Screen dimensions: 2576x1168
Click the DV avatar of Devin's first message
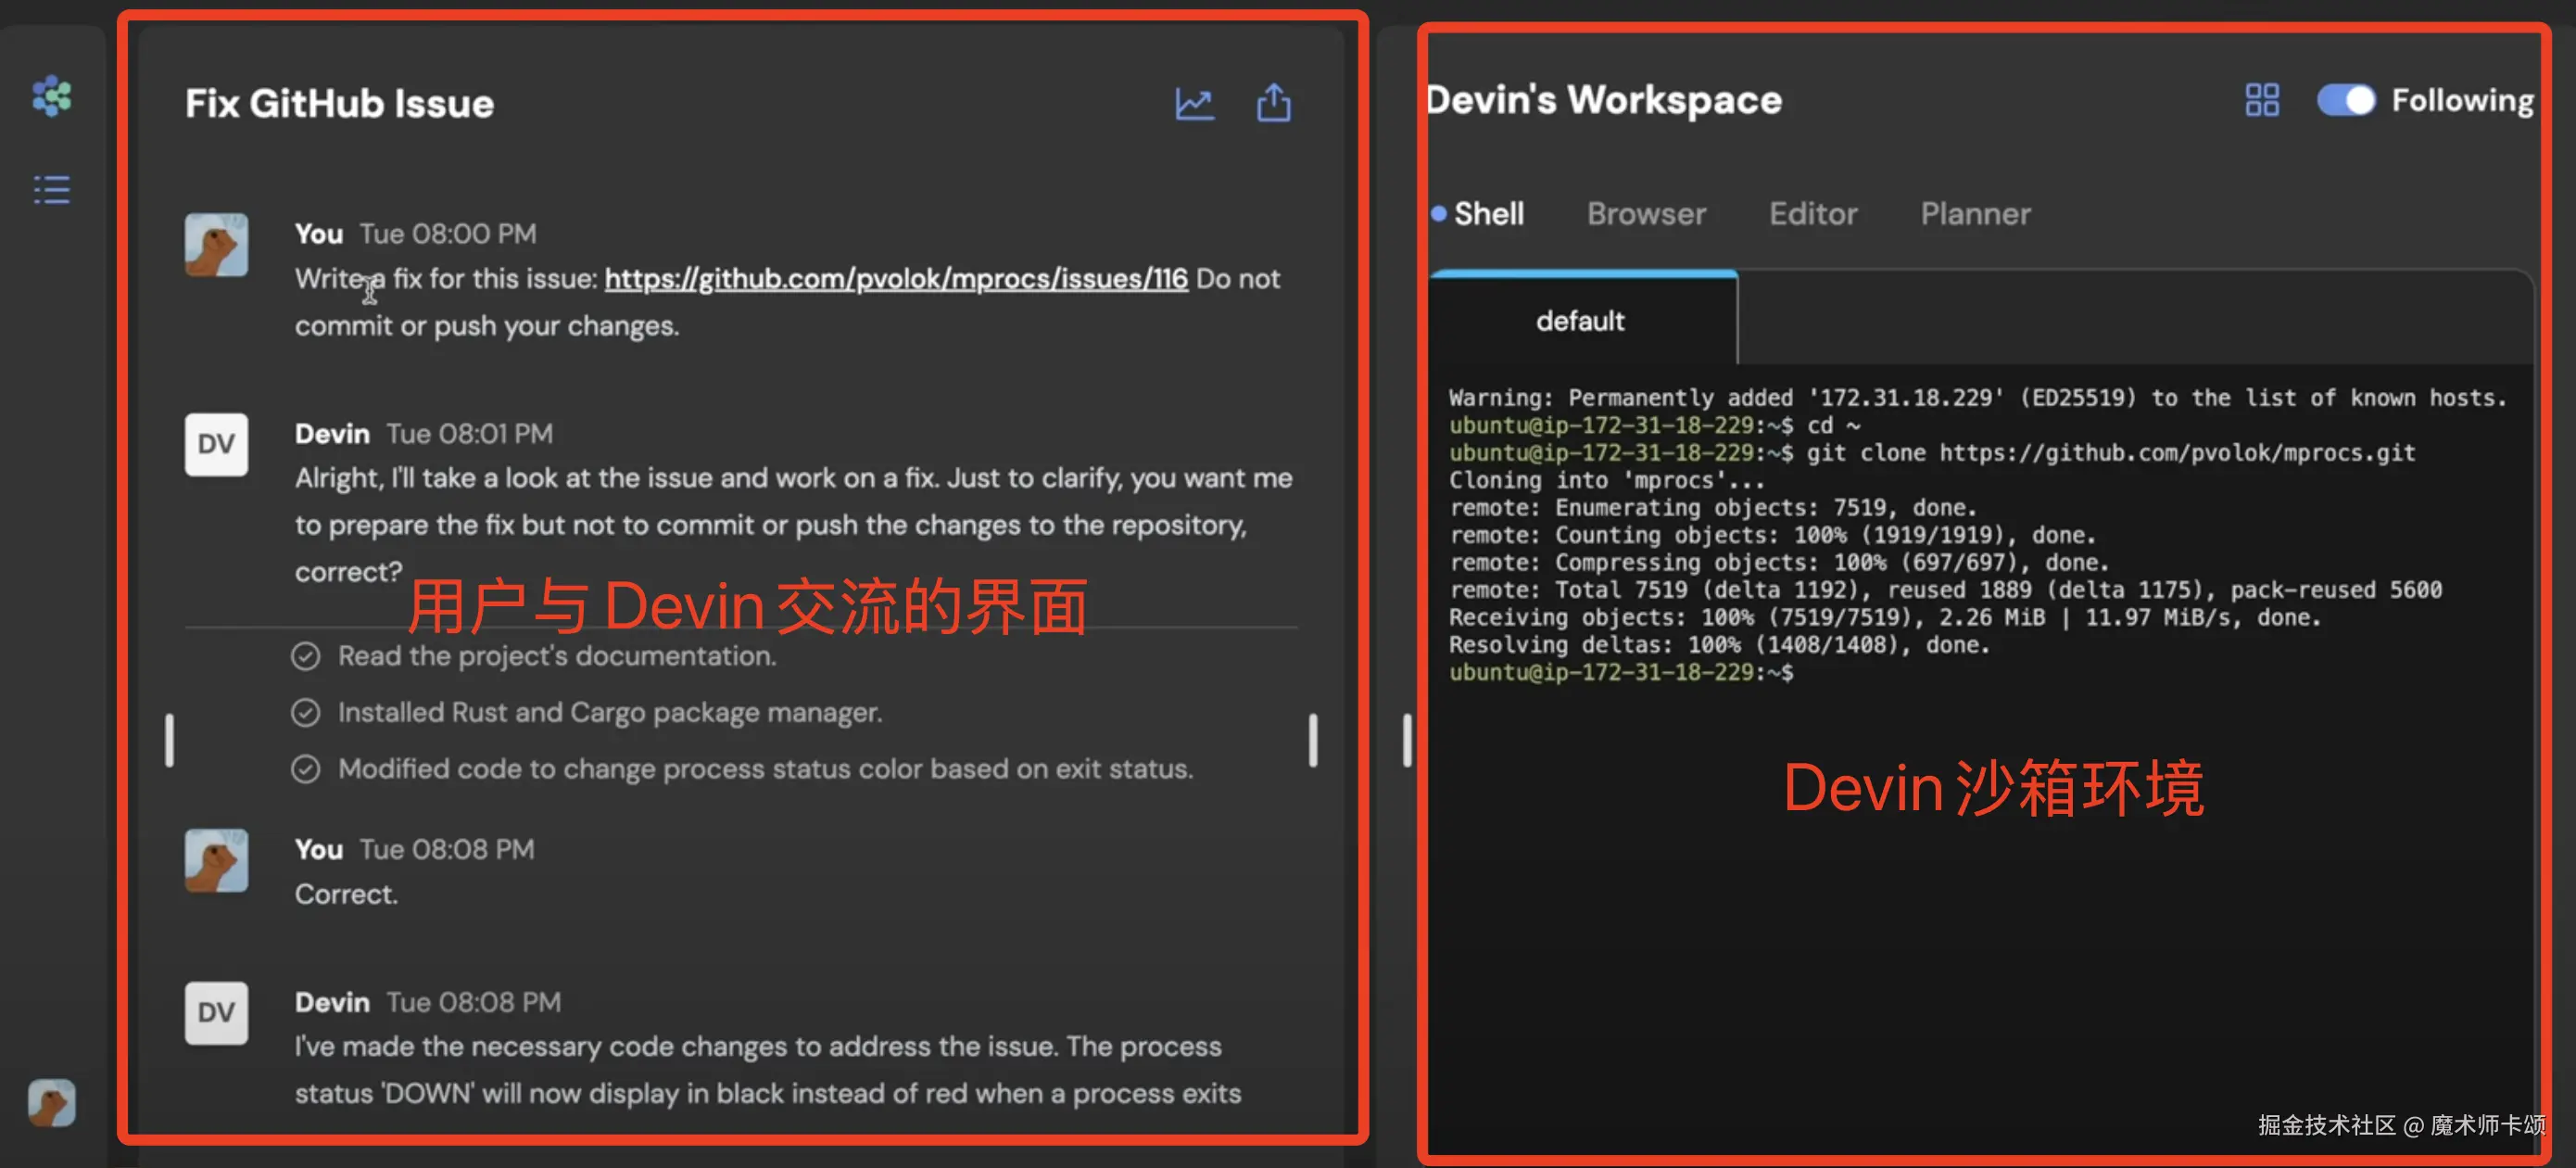[x=216, y=444]
